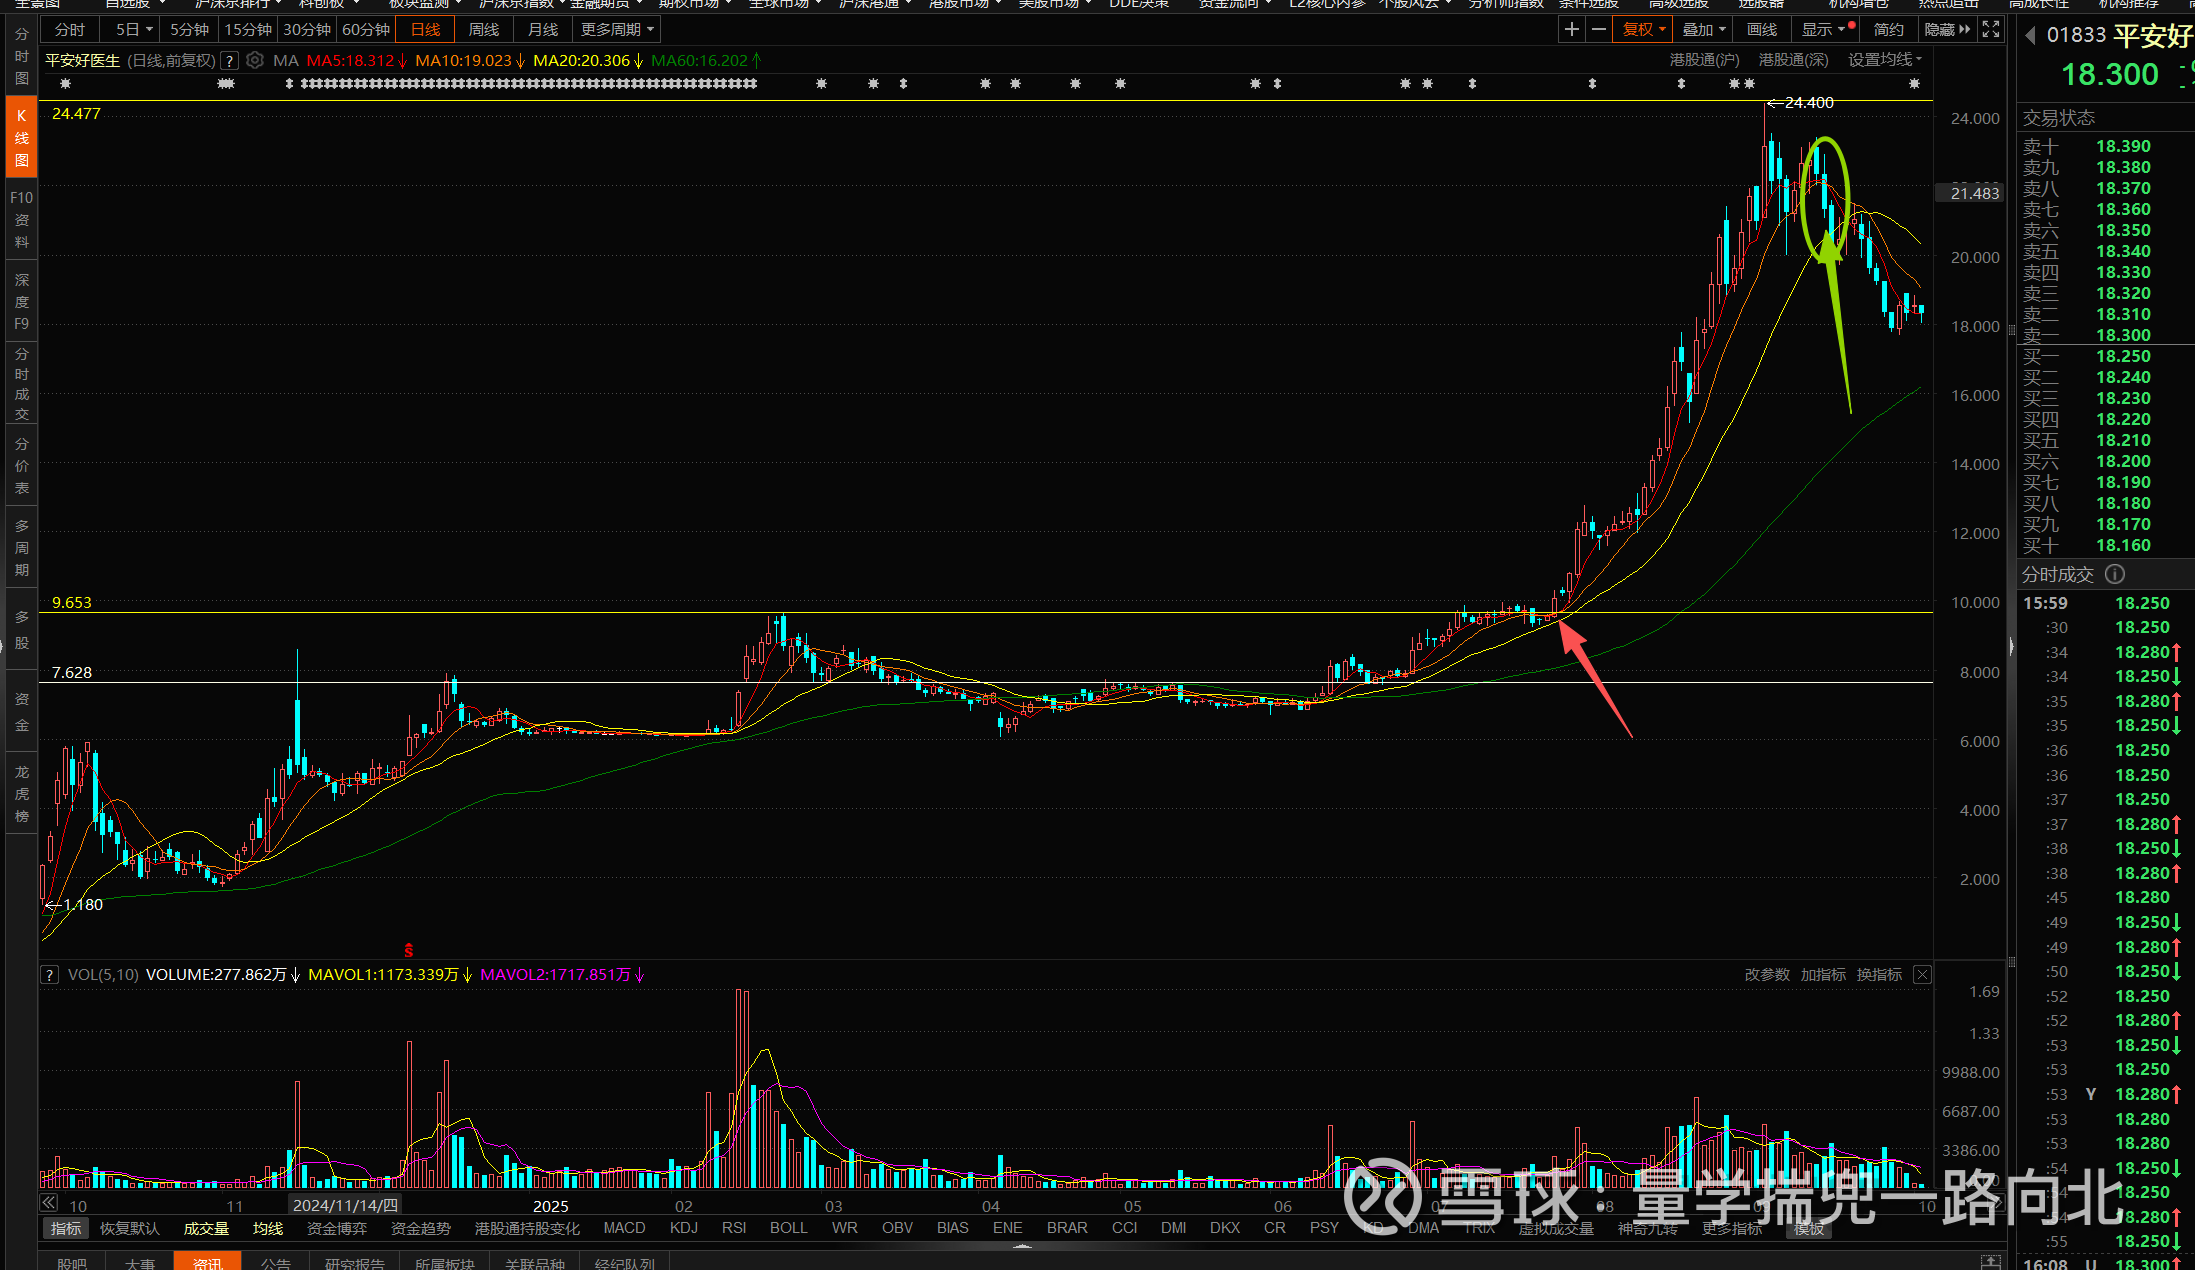Screen dimensions: 2195x1270
Task: Open the 更多周期 dropdown
Action: point(616,29)
